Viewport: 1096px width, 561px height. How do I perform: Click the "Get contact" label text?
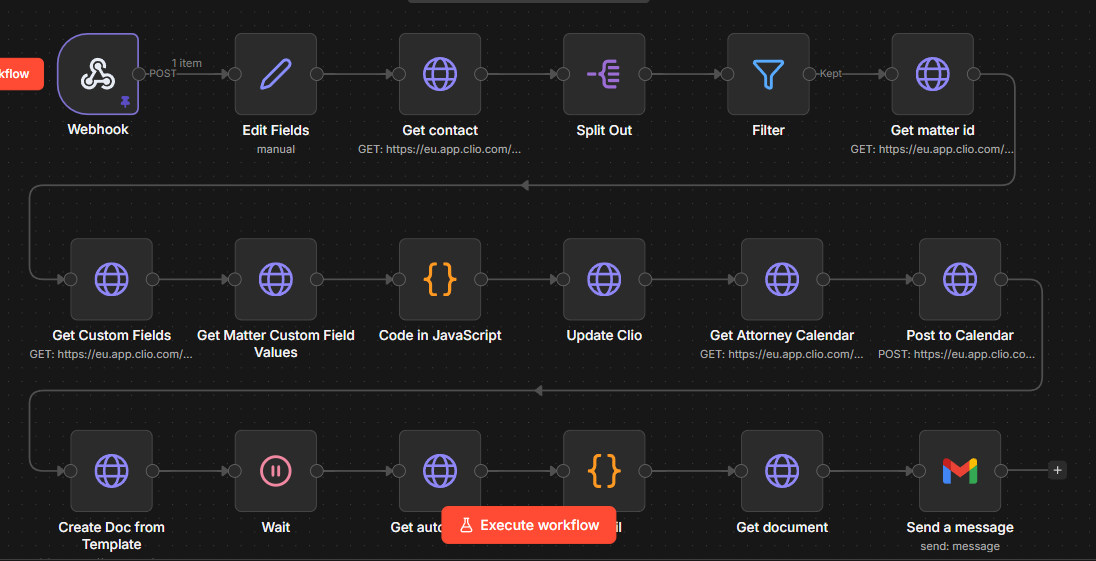pos(440,130)
